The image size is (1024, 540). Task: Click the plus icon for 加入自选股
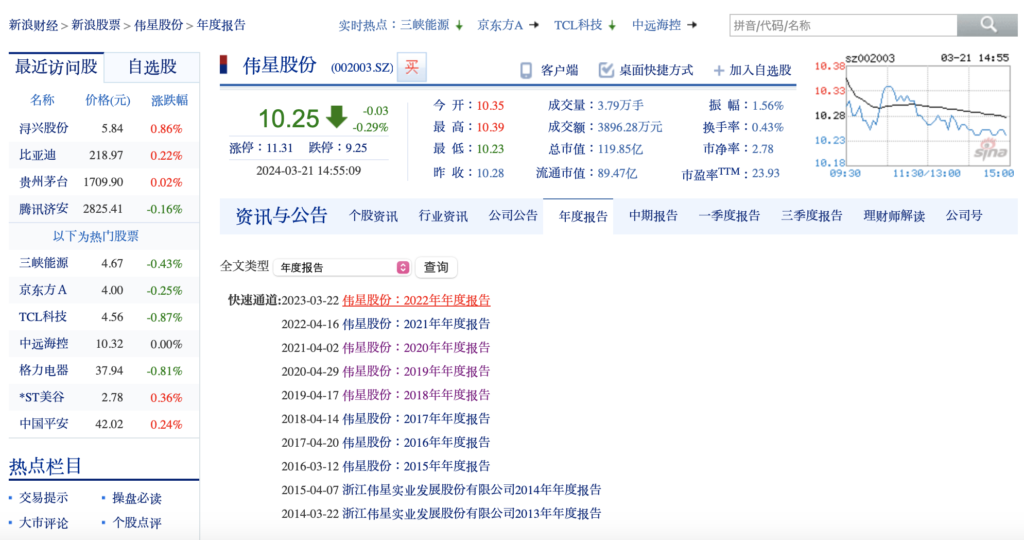[x=718, y=70]
